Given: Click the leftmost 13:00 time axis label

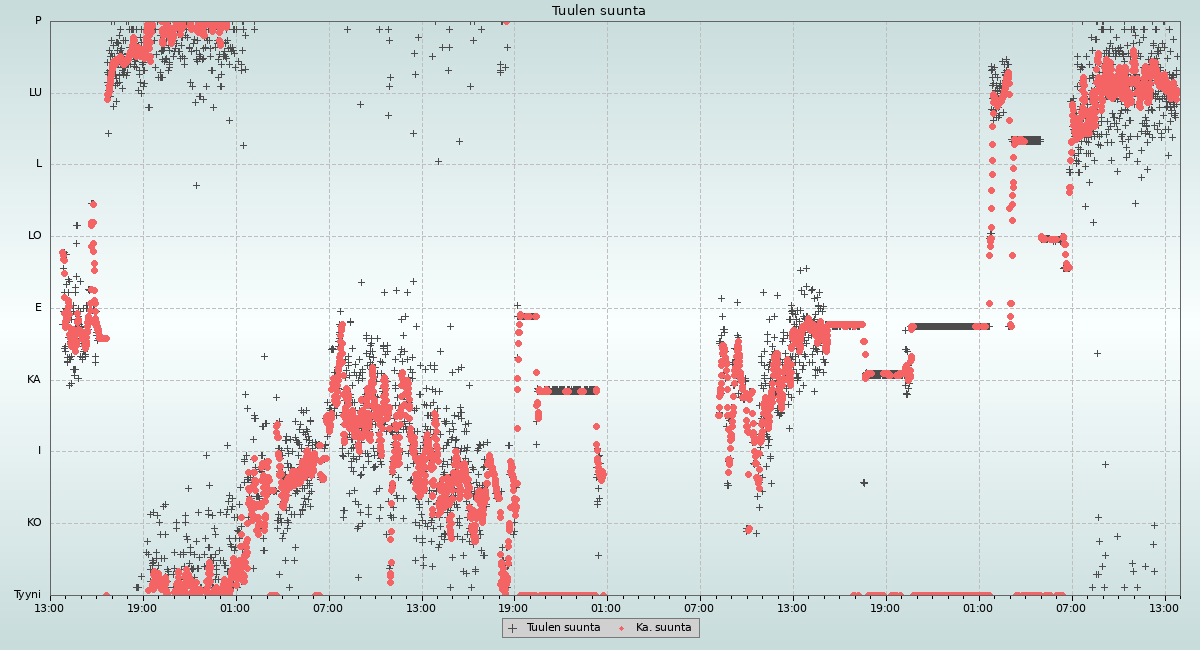Looking at the screenshot, I should (50, 607).
